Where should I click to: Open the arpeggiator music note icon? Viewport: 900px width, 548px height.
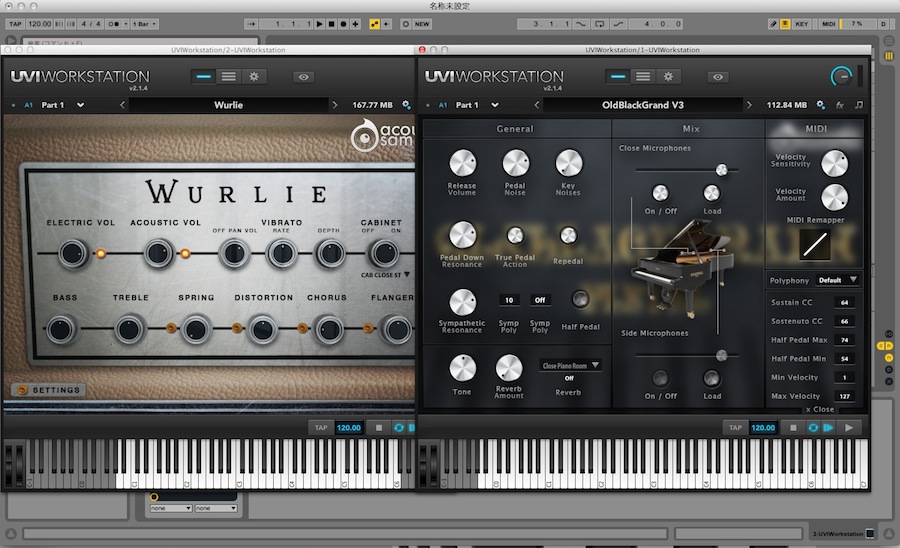(x=859, y=105)
